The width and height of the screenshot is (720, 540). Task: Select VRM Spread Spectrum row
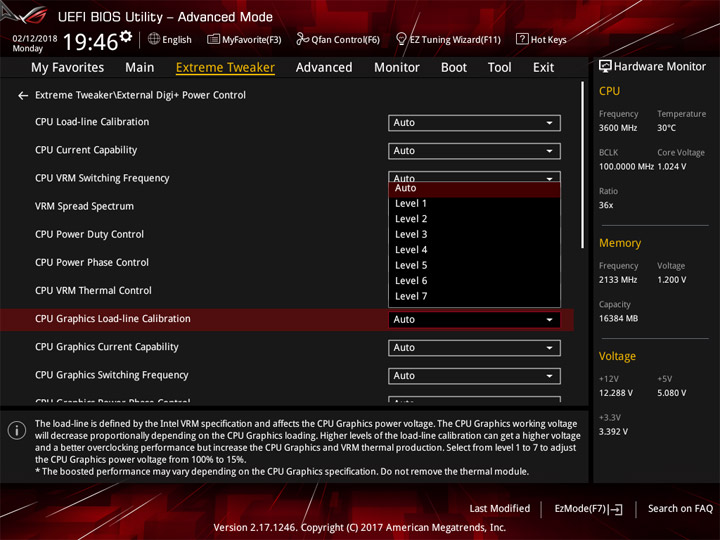point(84,207)
